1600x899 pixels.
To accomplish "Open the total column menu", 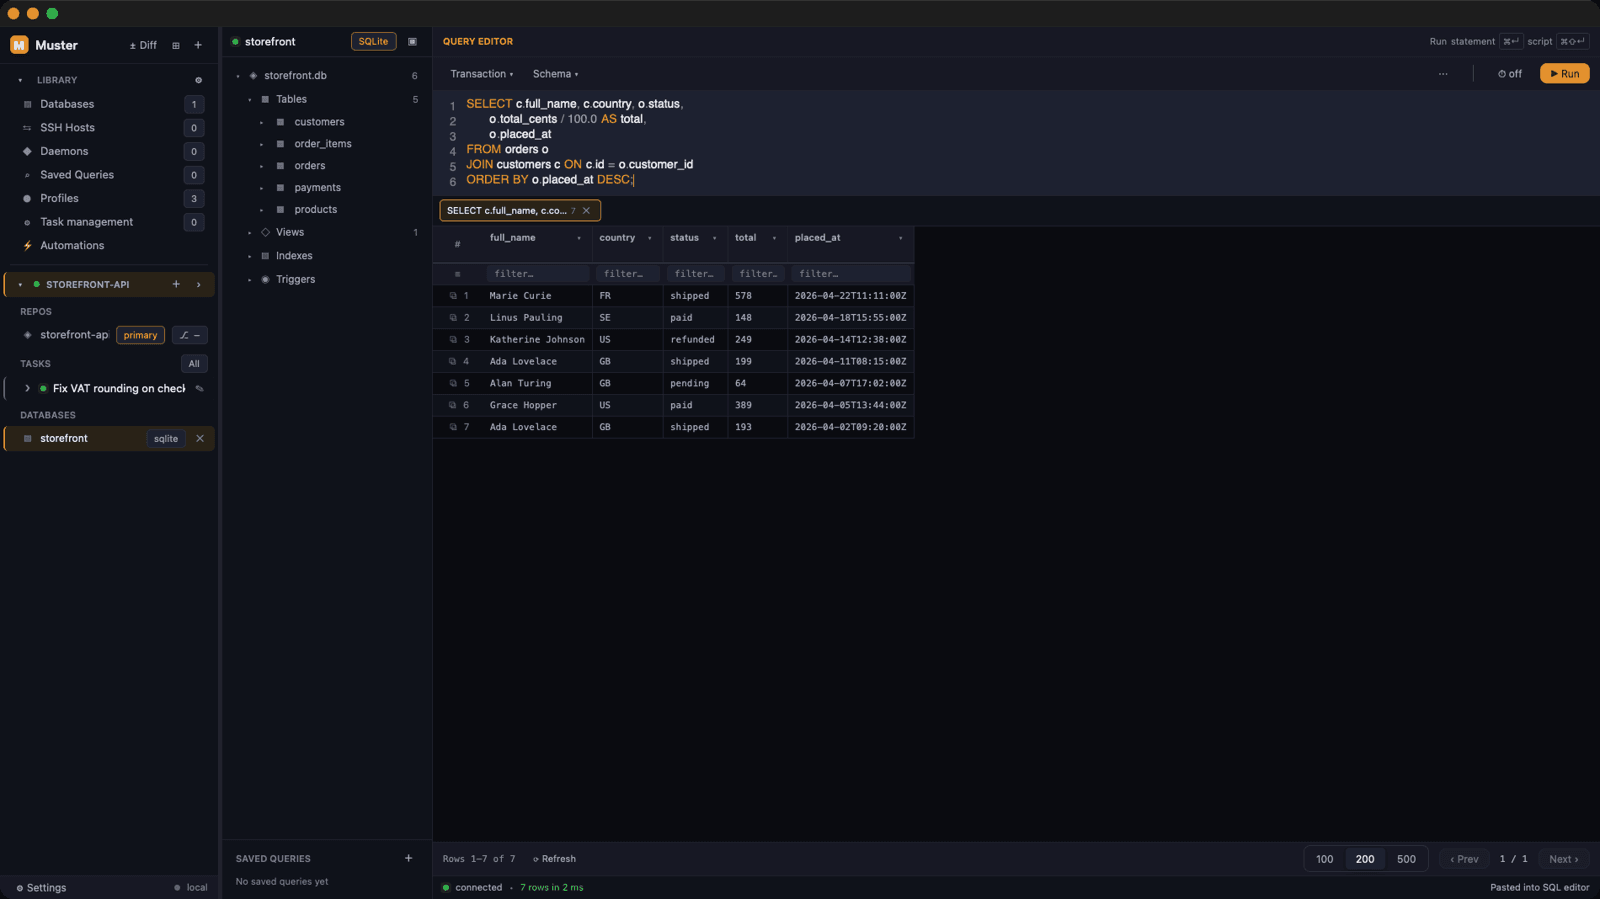I will (x=774, y=238).
